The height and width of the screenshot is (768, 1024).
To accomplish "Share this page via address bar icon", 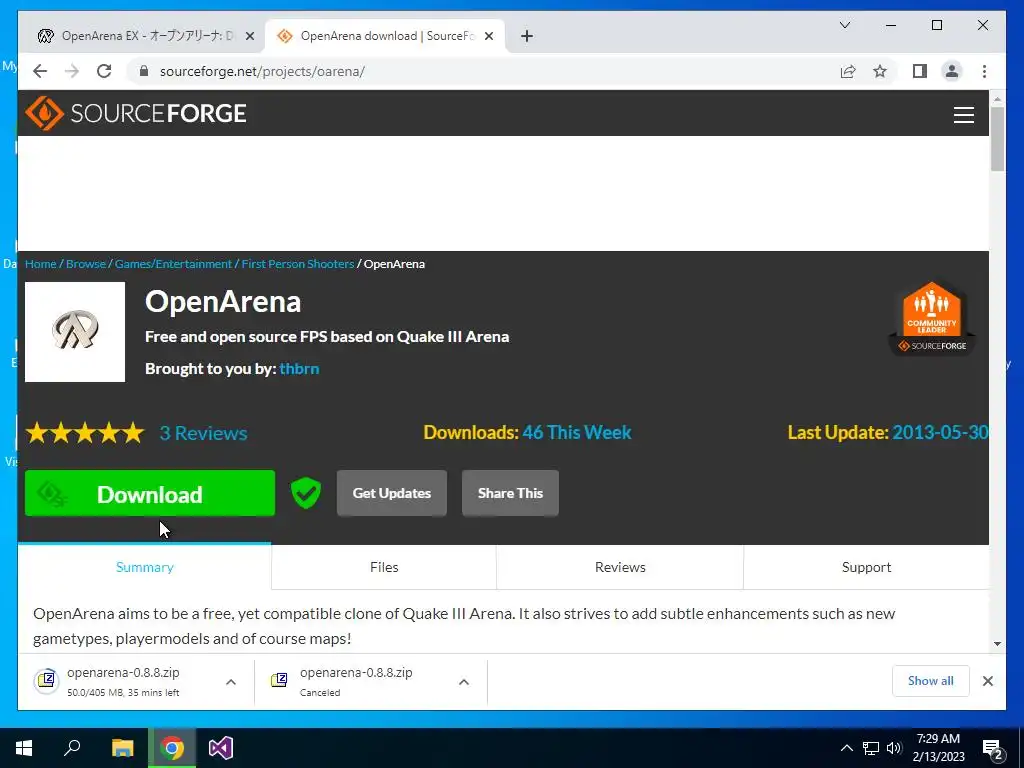I will coord(848,71).
